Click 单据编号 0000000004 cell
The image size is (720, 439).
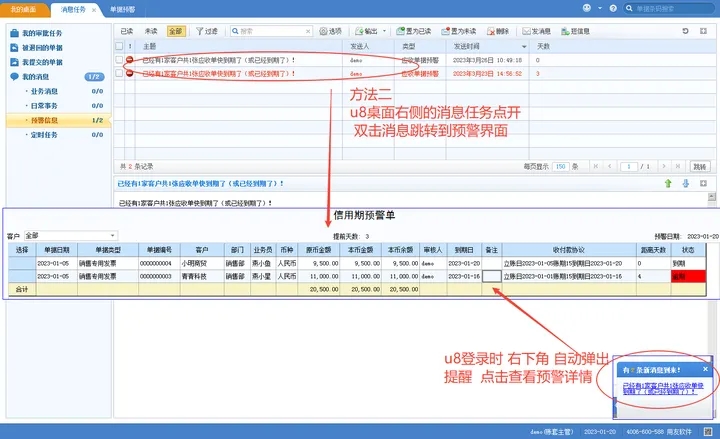pyautogui.click(x=159, y=263)
